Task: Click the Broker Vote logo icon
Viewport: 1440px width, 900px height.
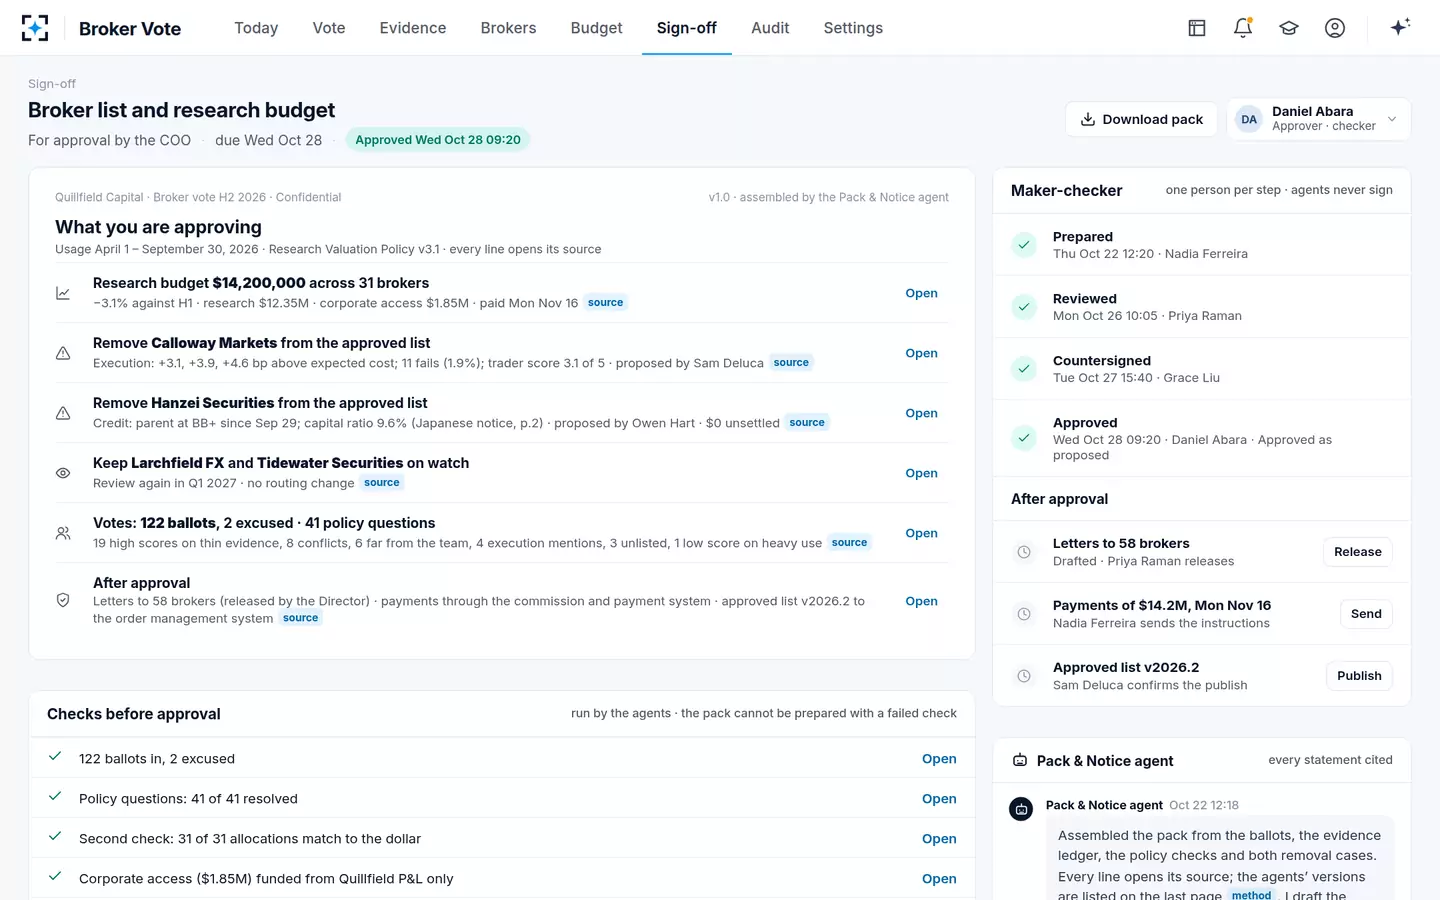Action: pos(35,28)
